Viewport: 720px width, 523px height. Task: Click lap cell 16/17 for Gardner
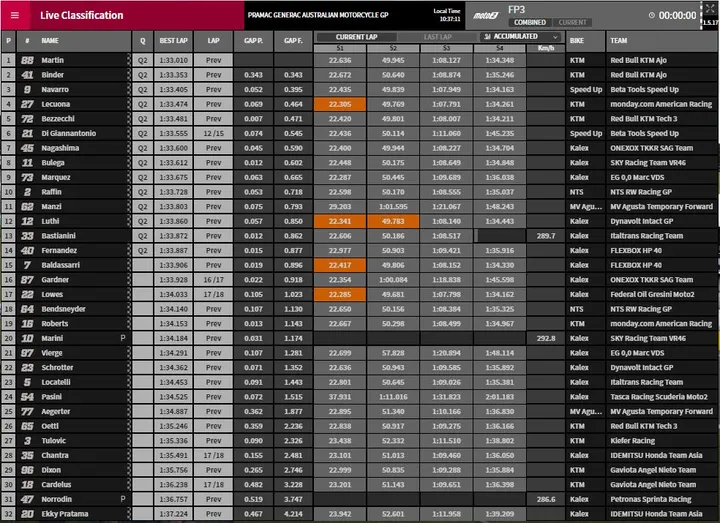[x=214, y=280]
